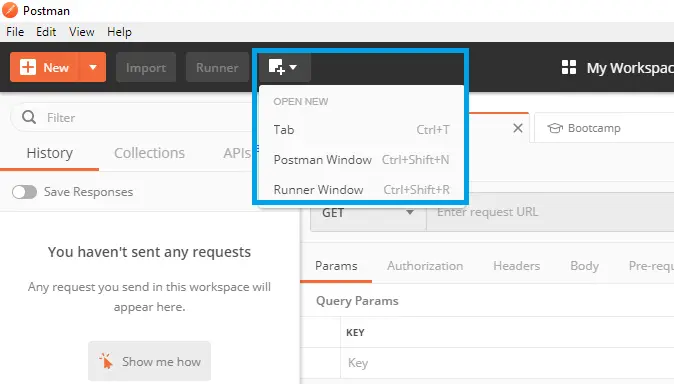This screenshot has height=384, width=674.
Task: Open the GET method dropdown
Action: (368, 212)
